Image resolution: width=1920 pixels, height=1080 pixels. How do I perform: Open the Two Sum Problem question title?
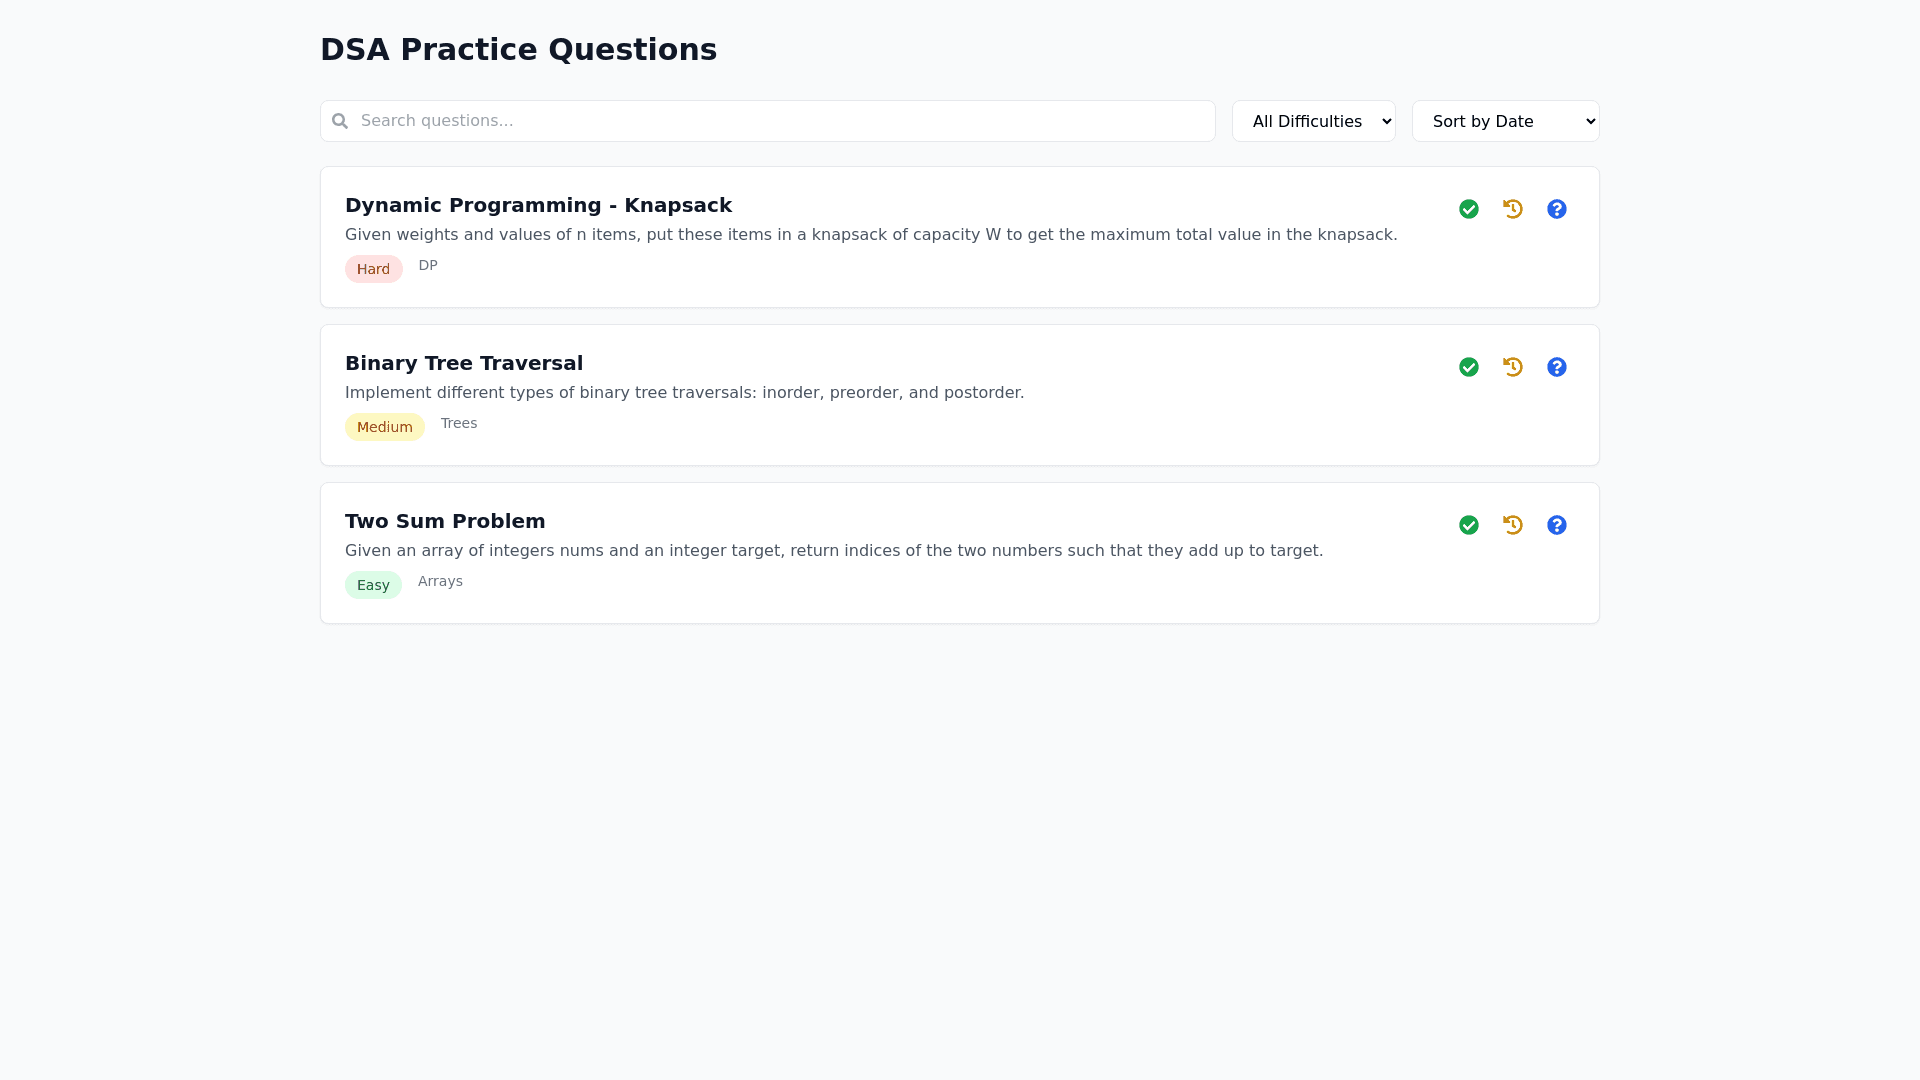[x=445, y=521]
